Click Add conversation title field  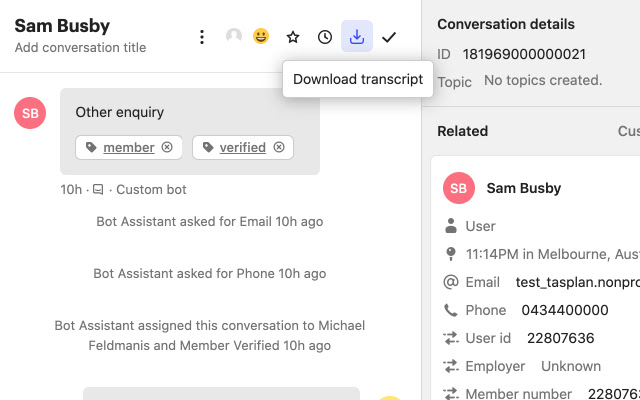[80, 47]
